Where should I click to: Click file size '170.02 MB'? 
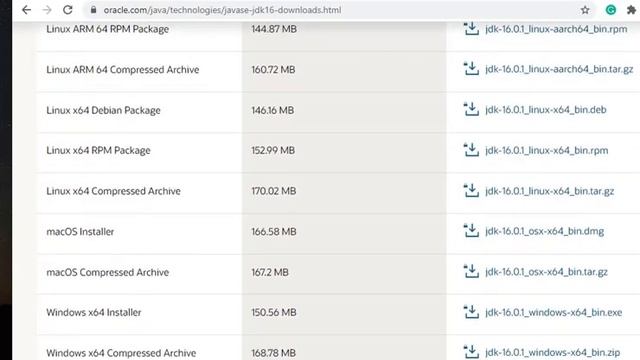tap(273, 191)
